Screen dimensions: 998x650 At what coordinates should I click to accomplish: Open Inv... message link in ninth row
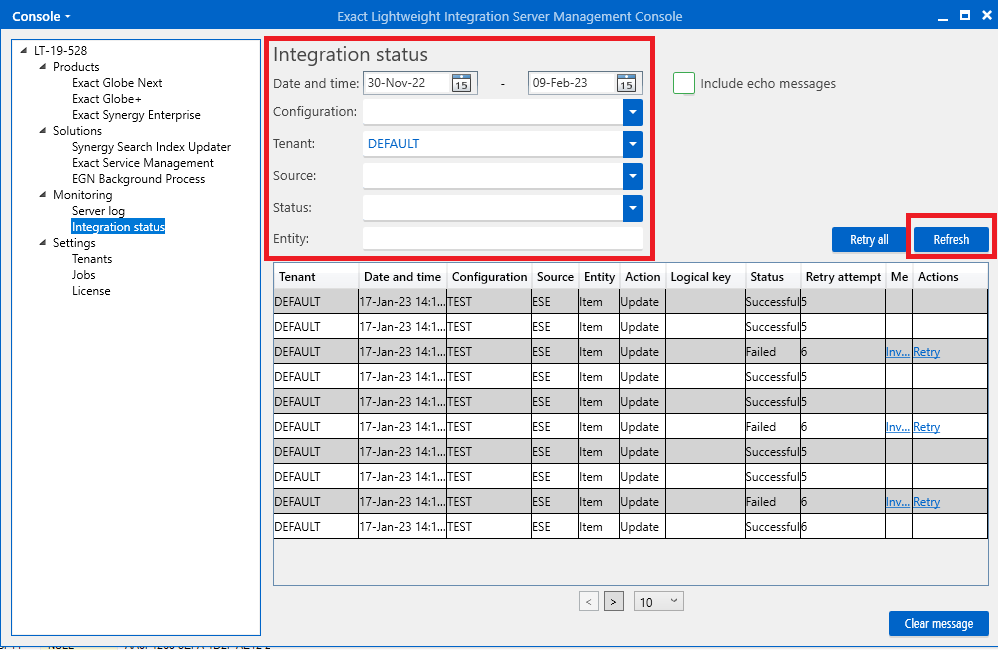897,502
